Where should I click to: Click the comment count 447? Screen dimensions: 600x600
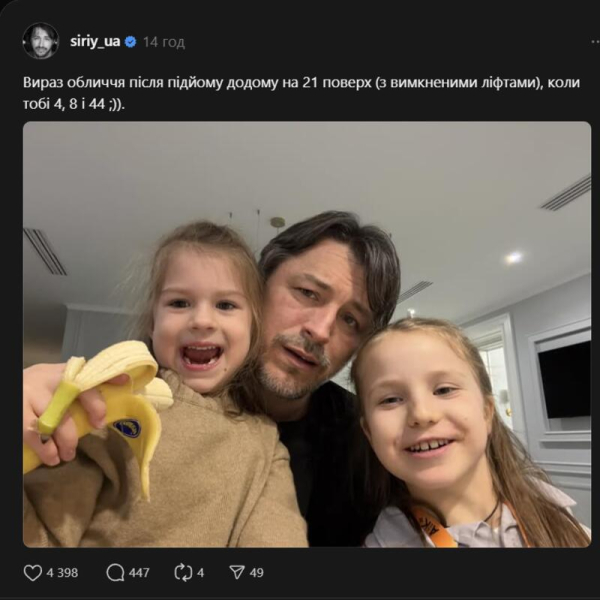click(x=139, y=573)
